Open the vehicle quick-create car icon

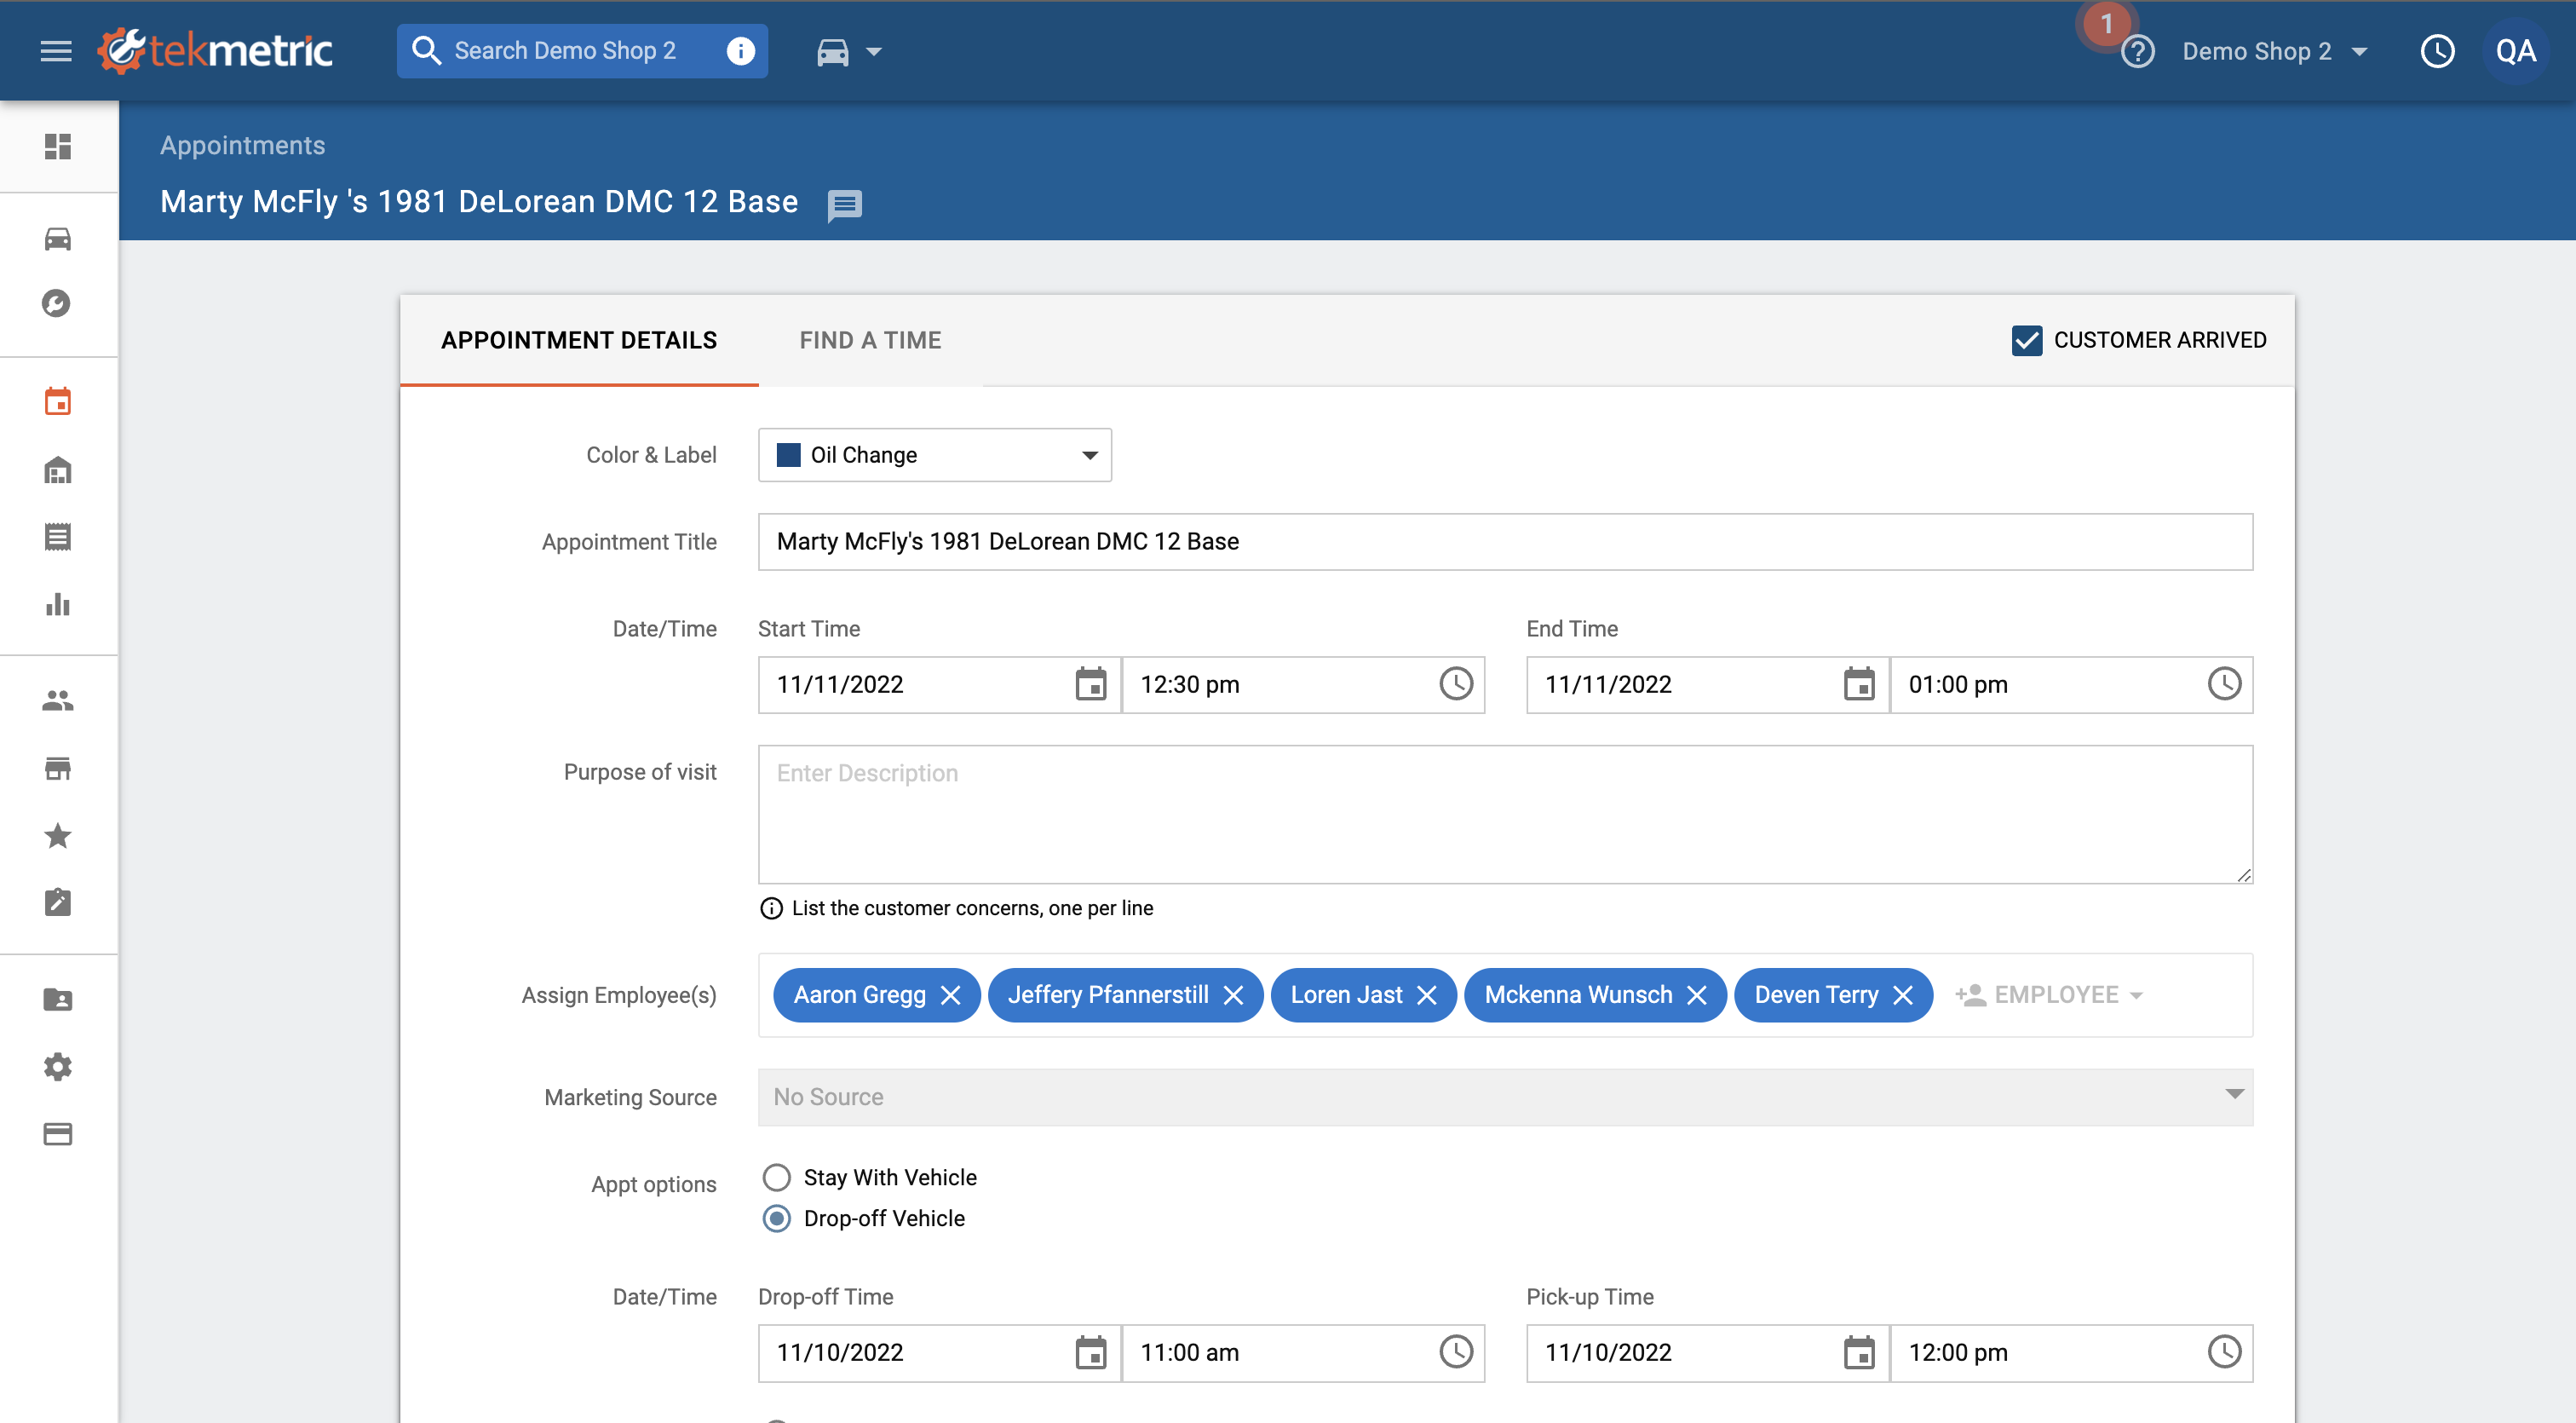[x=832, y=51]
